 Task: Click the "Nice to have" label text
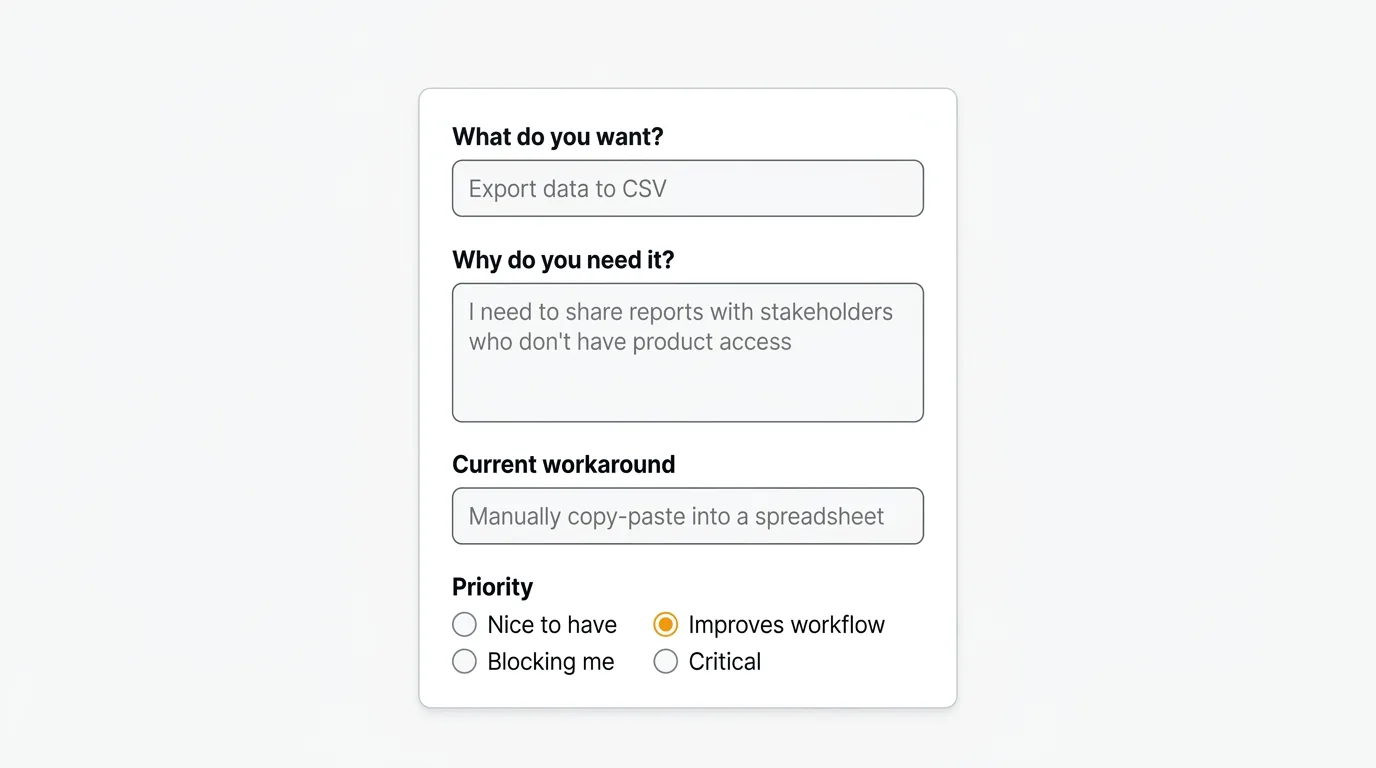coord(552,625)
